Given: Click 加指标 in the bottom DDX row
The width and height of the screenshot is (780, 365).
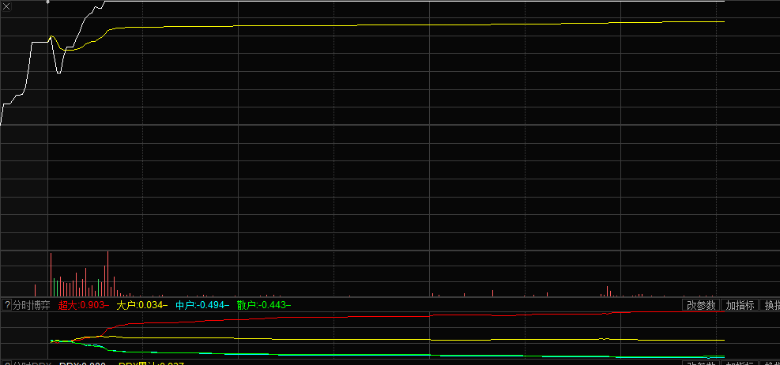Looking at the screenshot, I should point(740,363).
